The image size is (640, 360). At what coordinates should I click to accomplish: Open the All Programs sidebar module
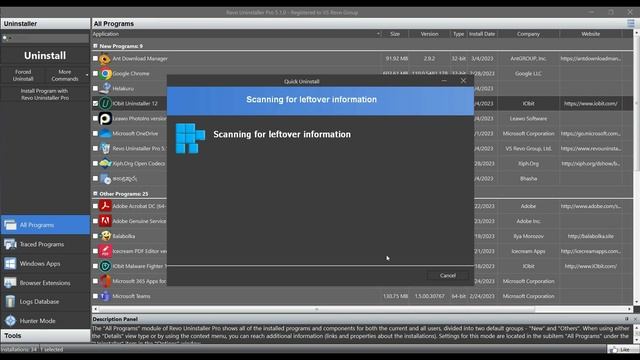pos(45,225)
